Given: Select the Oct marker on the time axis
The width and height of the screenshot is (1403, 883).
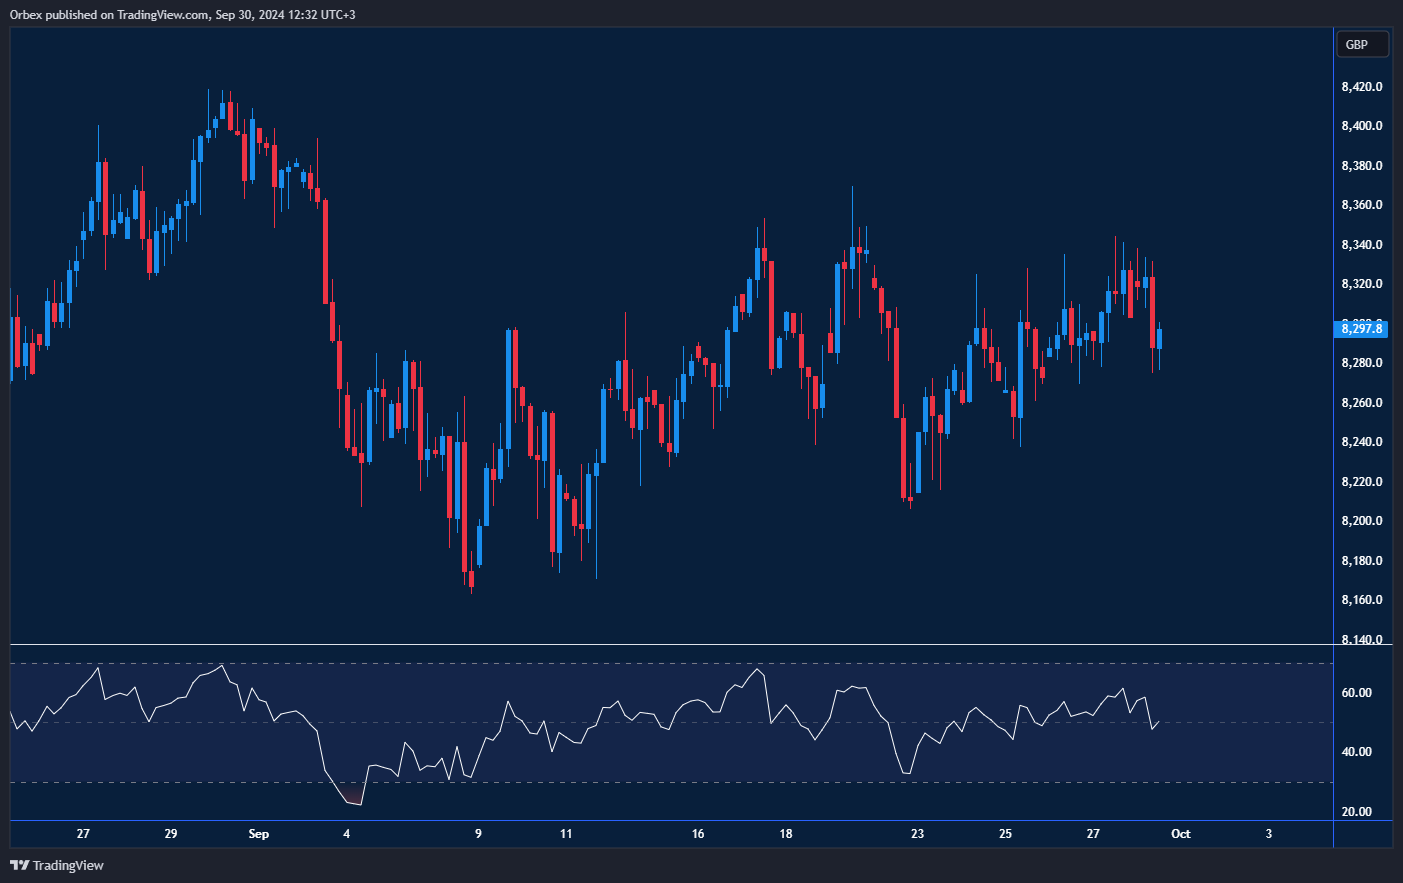Looking at the screenshot, I should coord(1181,834).
